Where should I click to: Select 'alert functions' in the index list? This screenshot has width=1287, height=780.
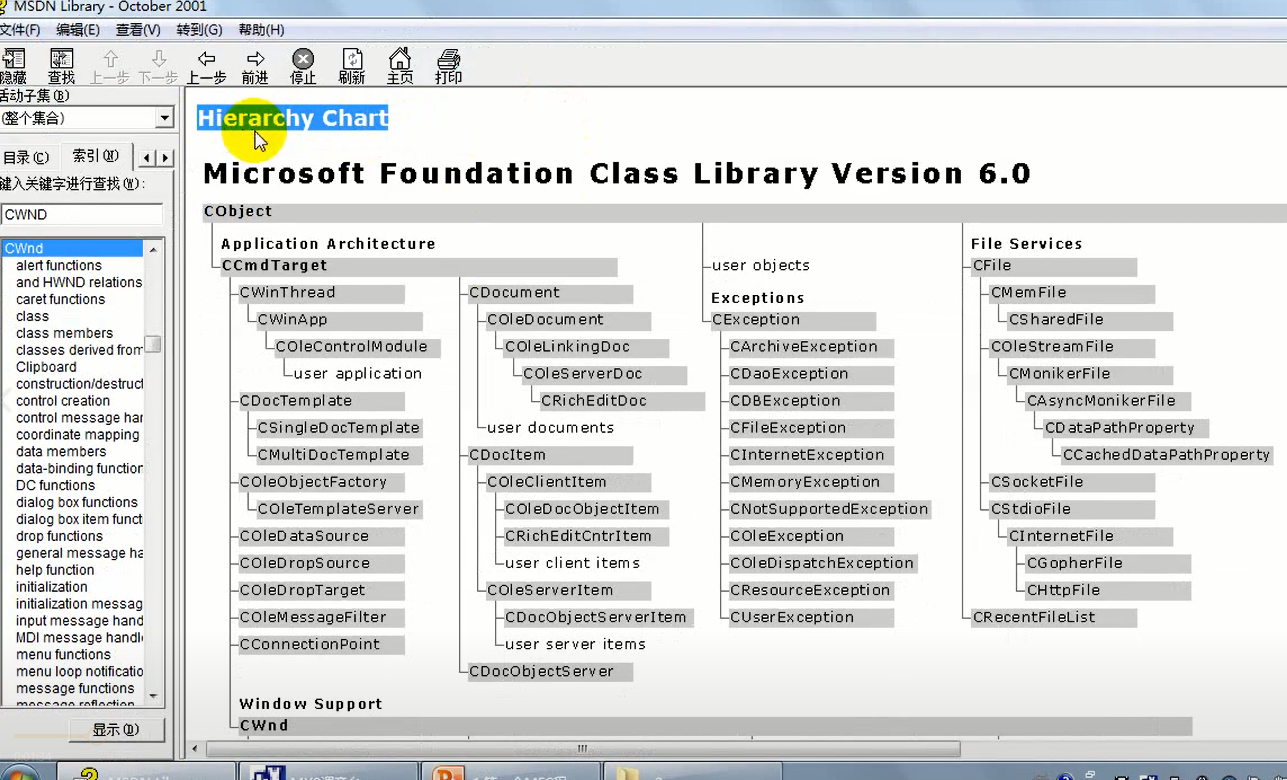click(x=59, y=265)
